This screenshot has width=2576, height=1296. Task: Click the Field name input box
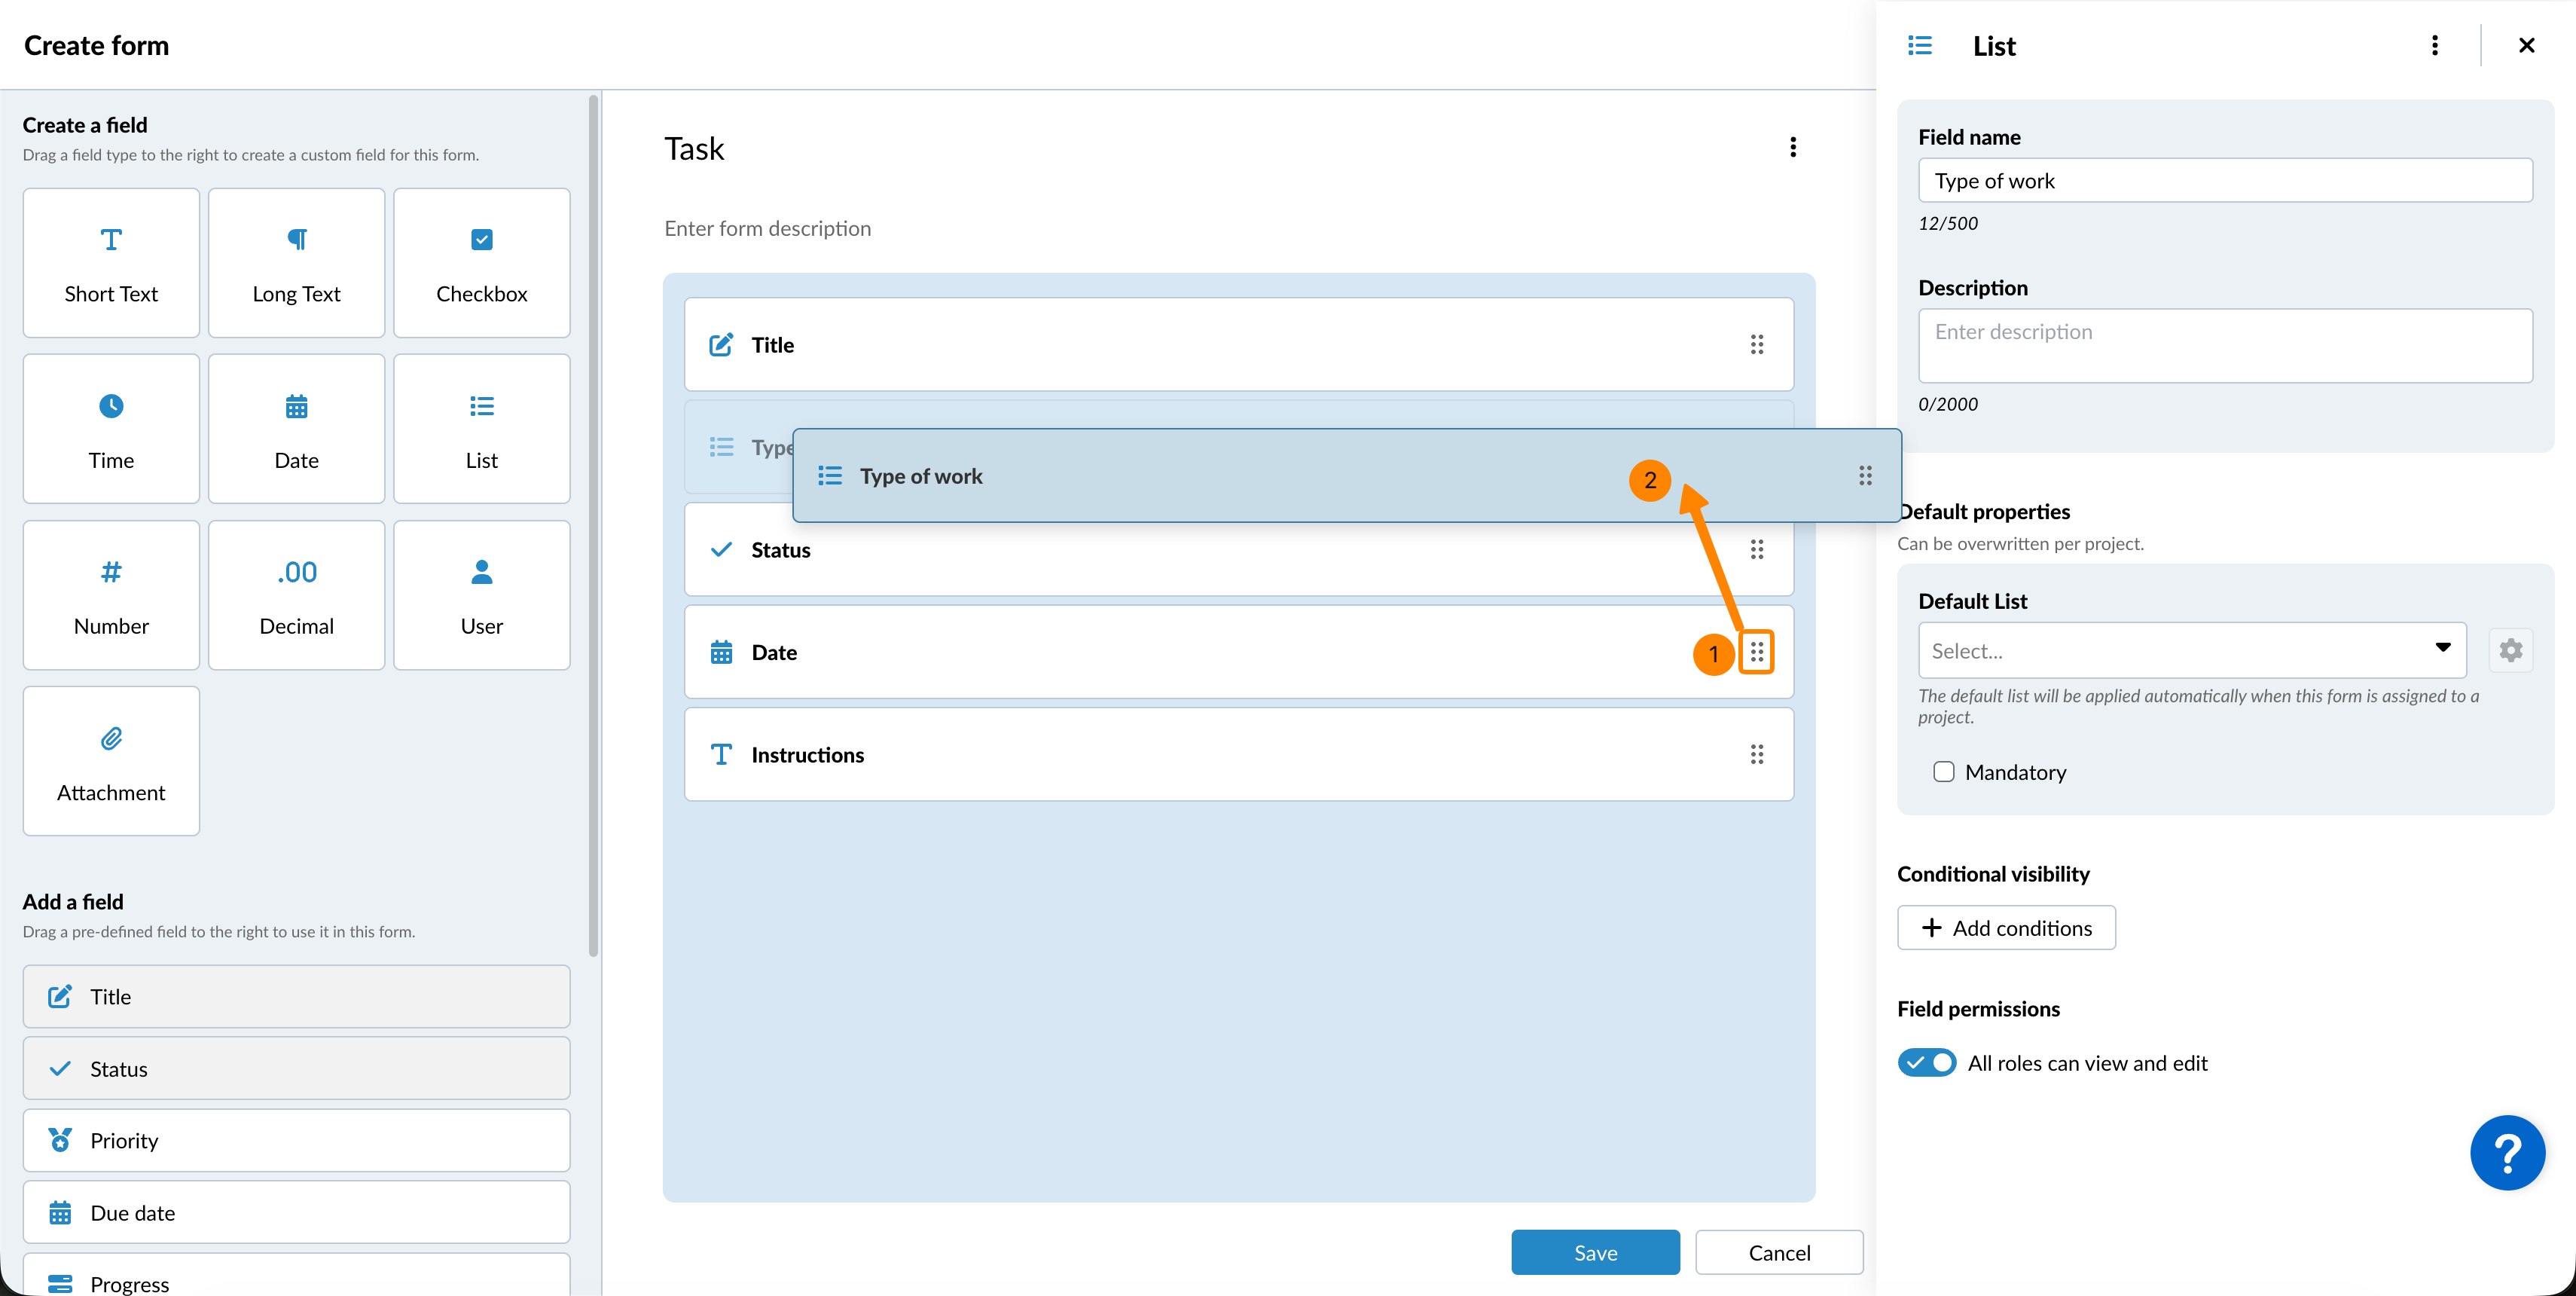2224,181
